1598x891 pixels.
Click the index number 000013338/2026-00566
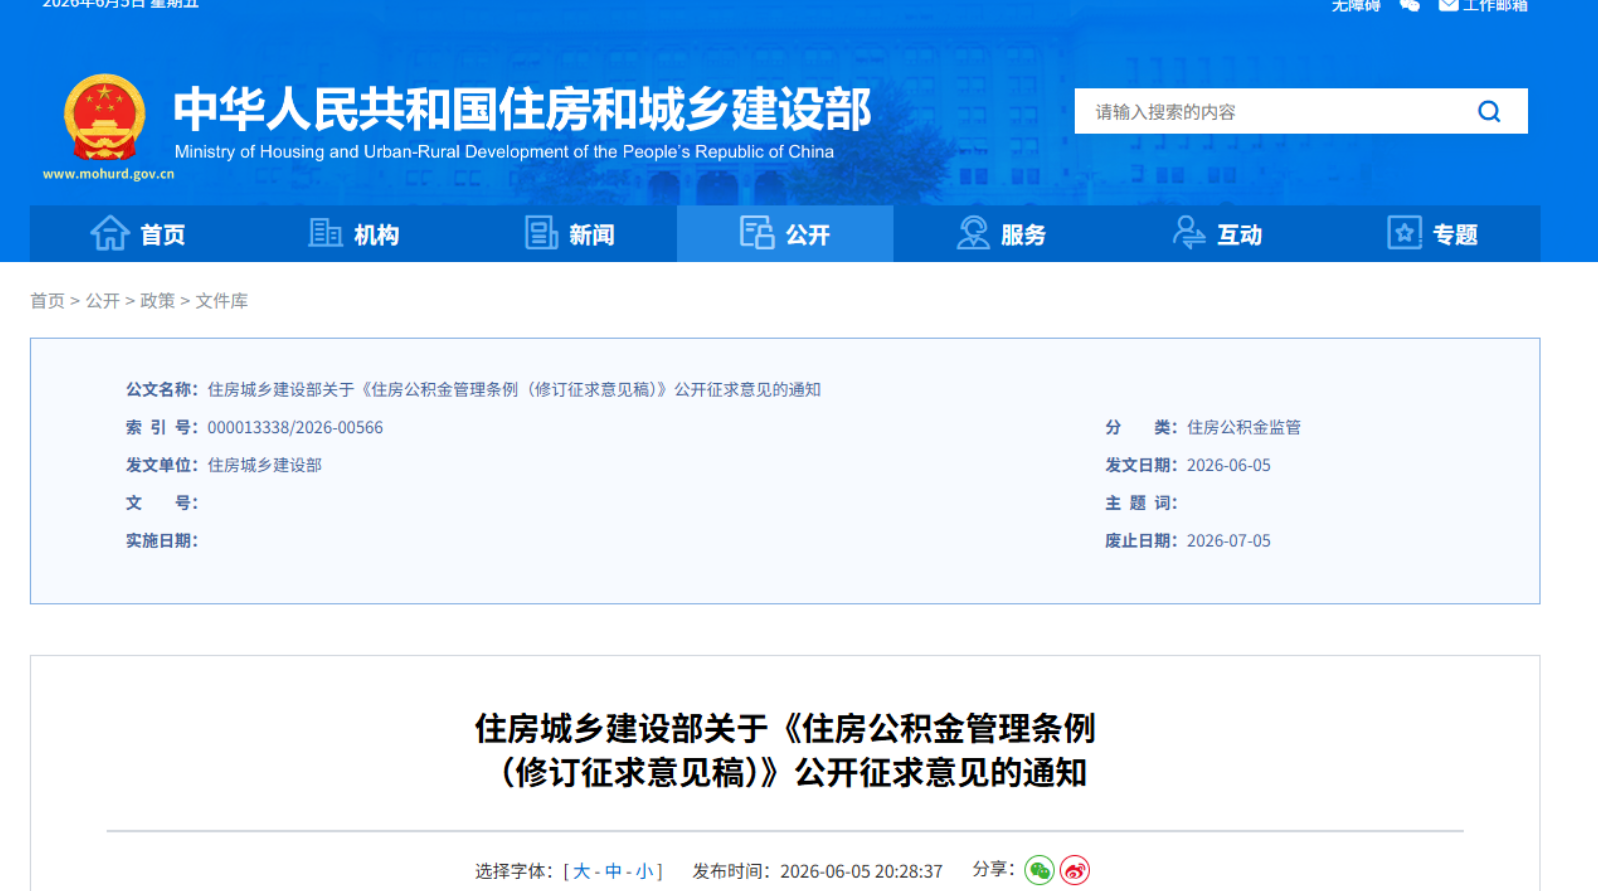click(295, 428)
